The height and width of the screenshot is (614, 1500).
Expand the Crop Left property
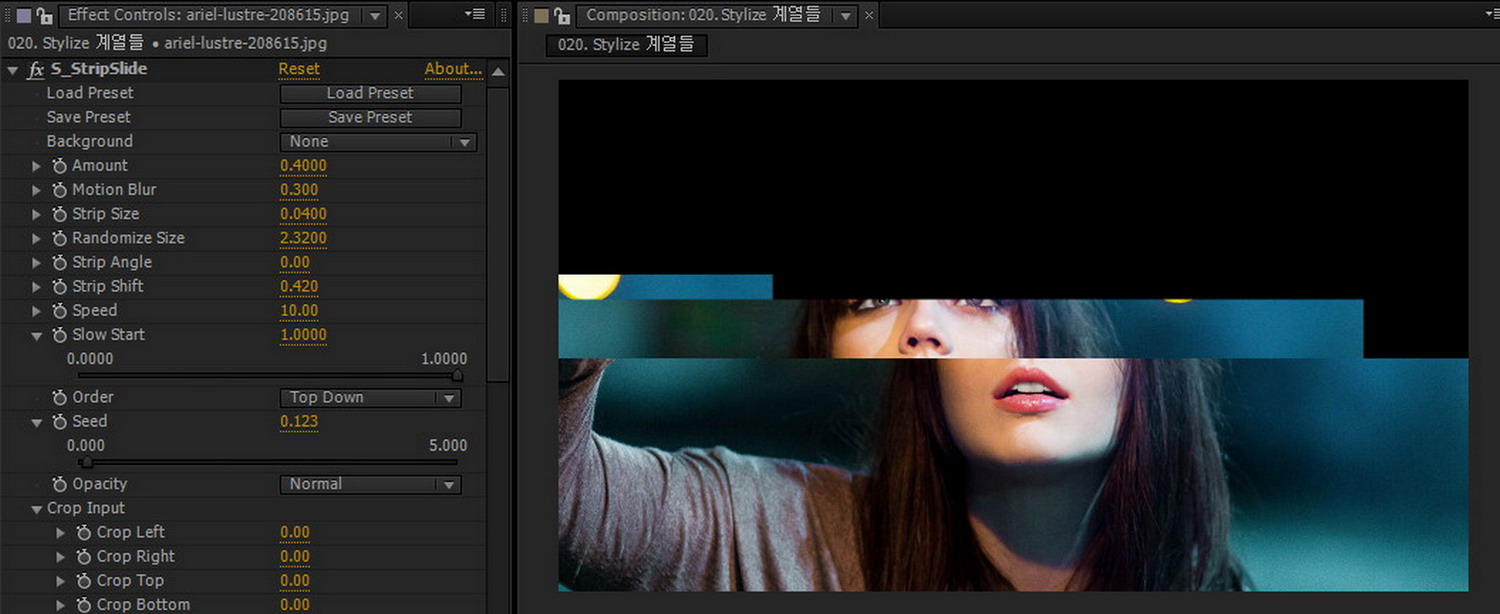[x=61, y=533]
